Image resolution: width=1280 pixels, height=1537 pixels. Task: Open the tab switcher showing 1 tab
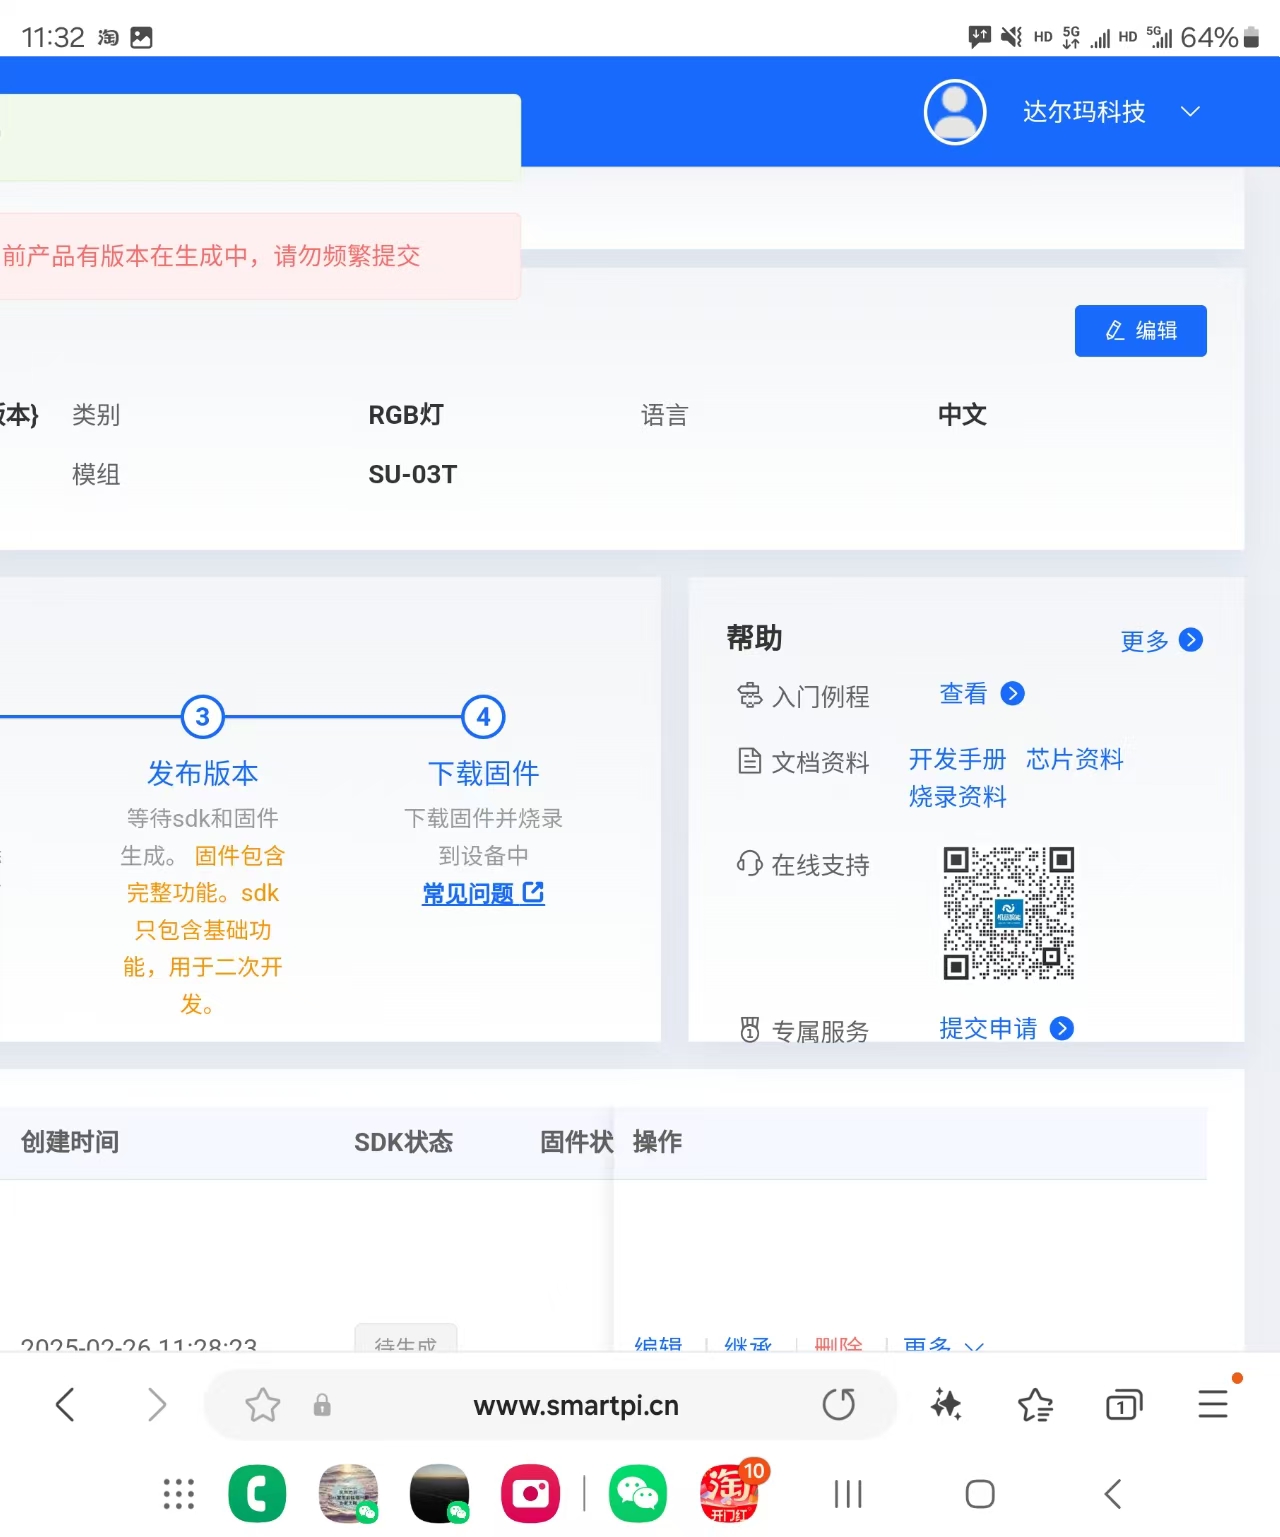1122,1404
